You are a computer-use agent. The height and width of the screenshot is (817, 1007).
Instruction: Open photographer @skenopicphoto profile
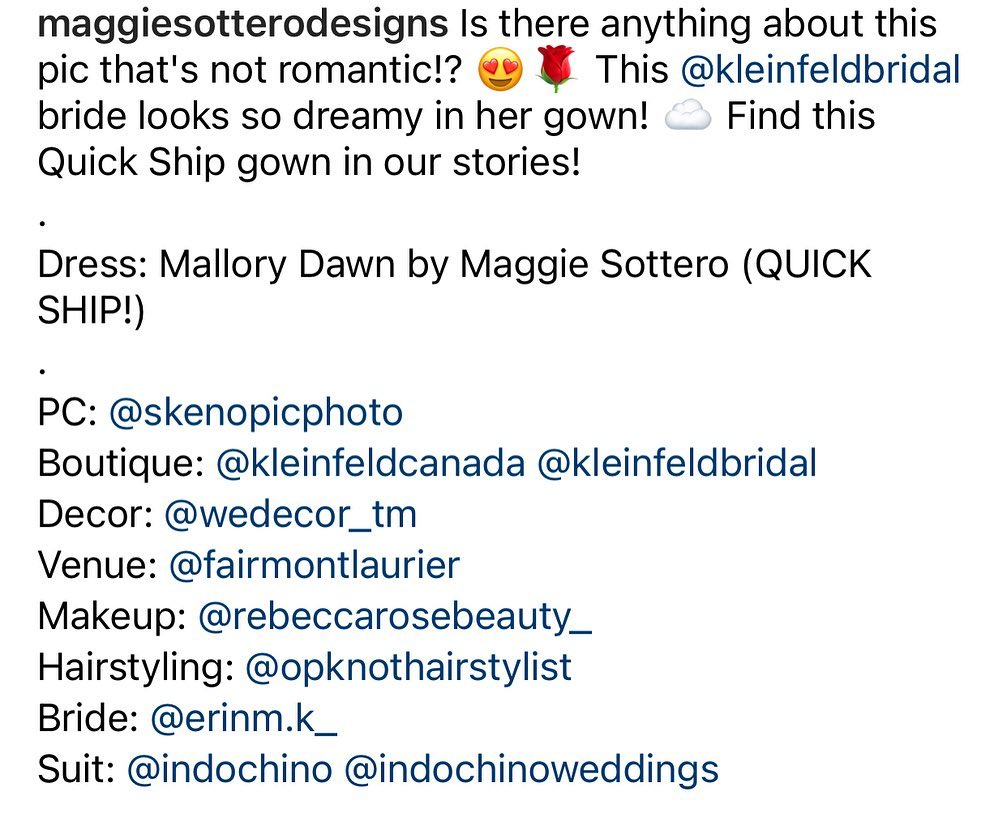[256, 412]
